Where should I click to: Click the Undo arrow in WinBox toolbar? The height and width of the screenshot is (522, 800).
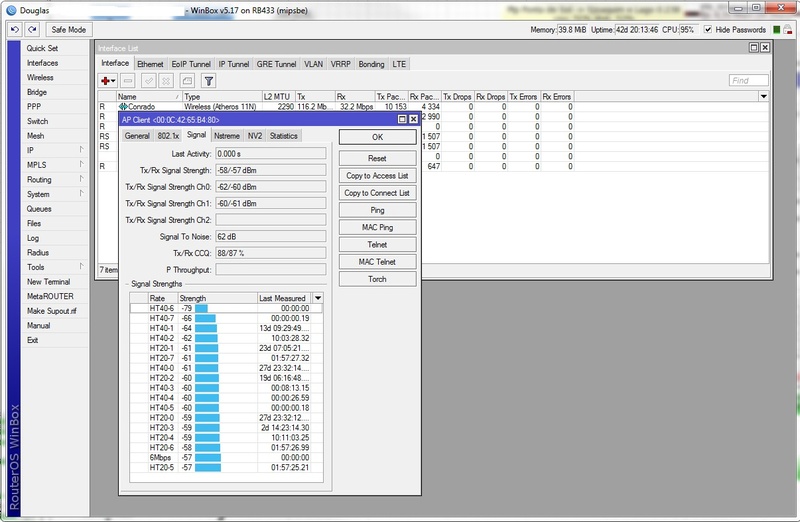[14, 30]
